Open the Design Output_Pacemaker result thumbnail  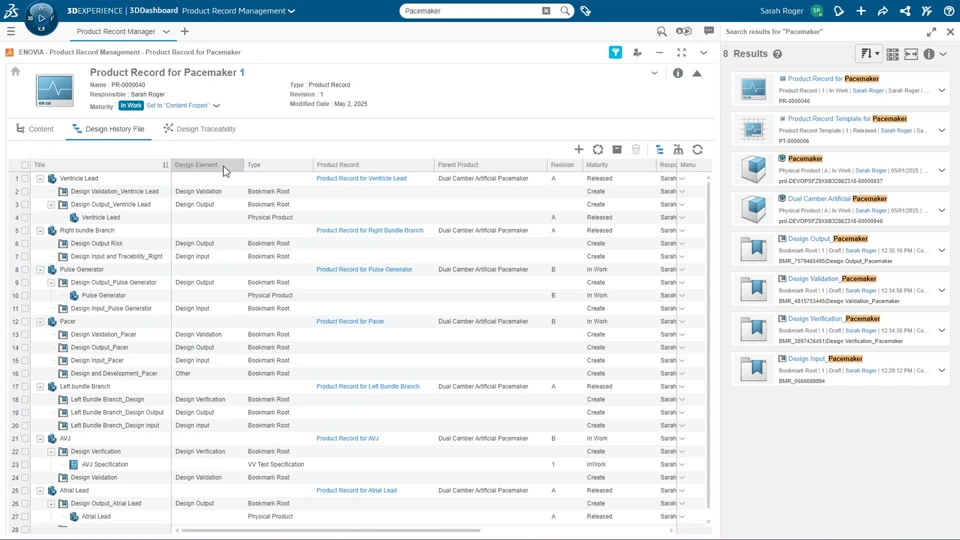point(753,249)
